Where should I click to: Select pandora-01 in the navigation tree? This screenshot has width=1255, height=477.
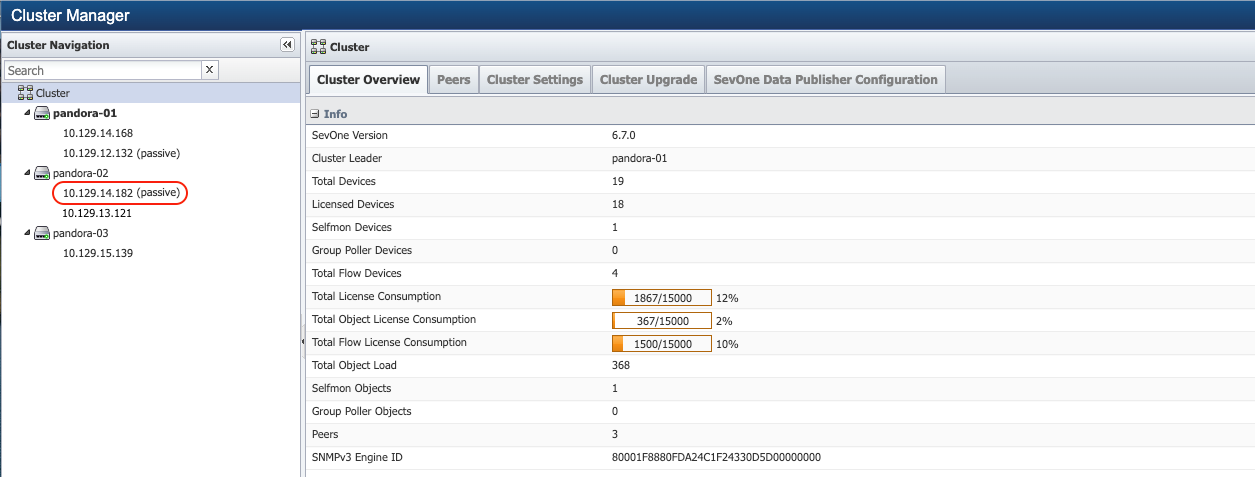coord(85,113)
